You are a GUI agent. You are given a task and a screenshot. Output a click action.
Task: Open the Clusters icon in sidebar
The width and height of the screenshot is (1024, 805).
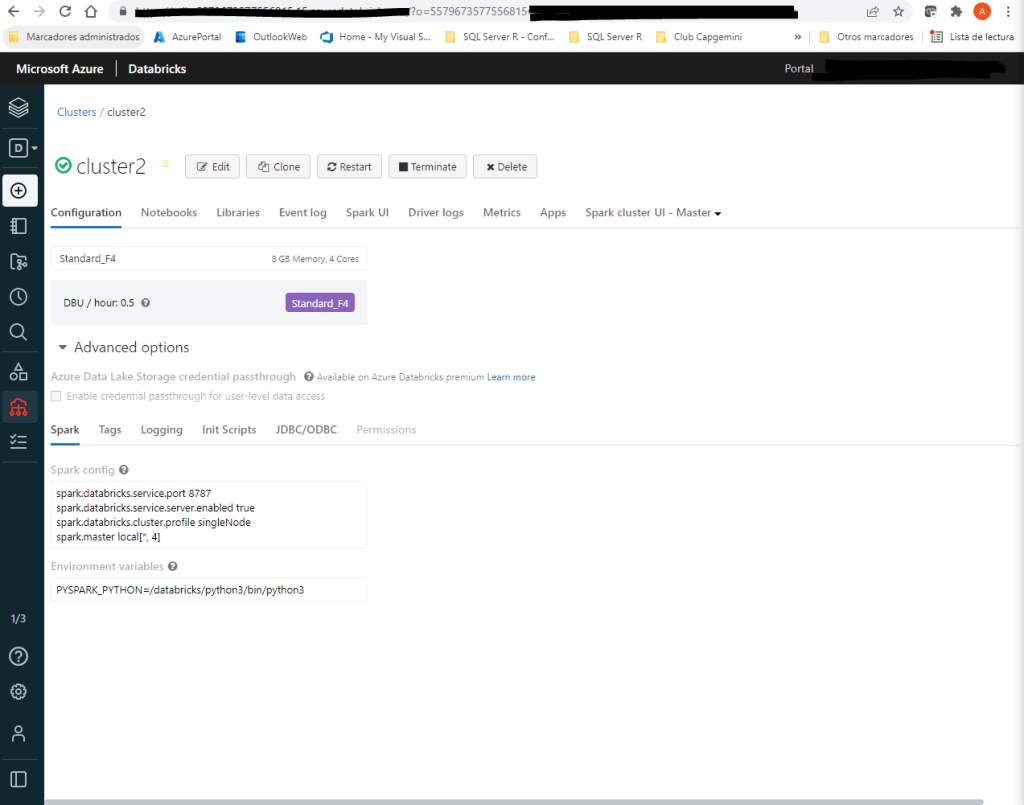[19, 407]
